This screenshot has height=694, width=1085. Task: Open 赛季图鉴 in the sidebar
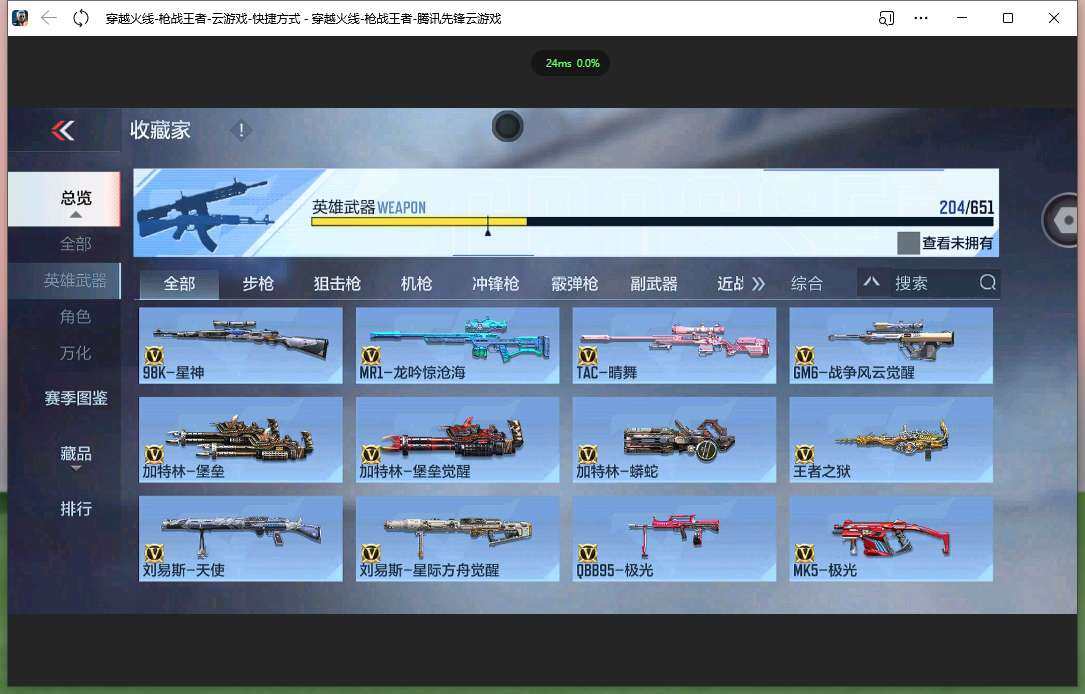tap(76, 398)
